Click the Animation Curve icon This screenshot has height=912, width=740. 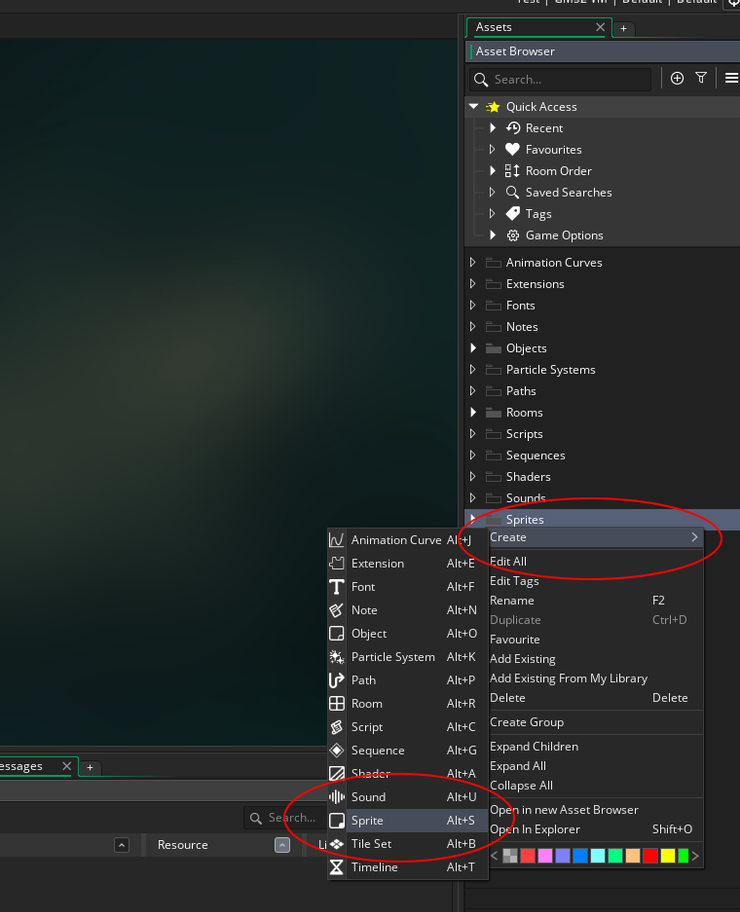point(337,540)
